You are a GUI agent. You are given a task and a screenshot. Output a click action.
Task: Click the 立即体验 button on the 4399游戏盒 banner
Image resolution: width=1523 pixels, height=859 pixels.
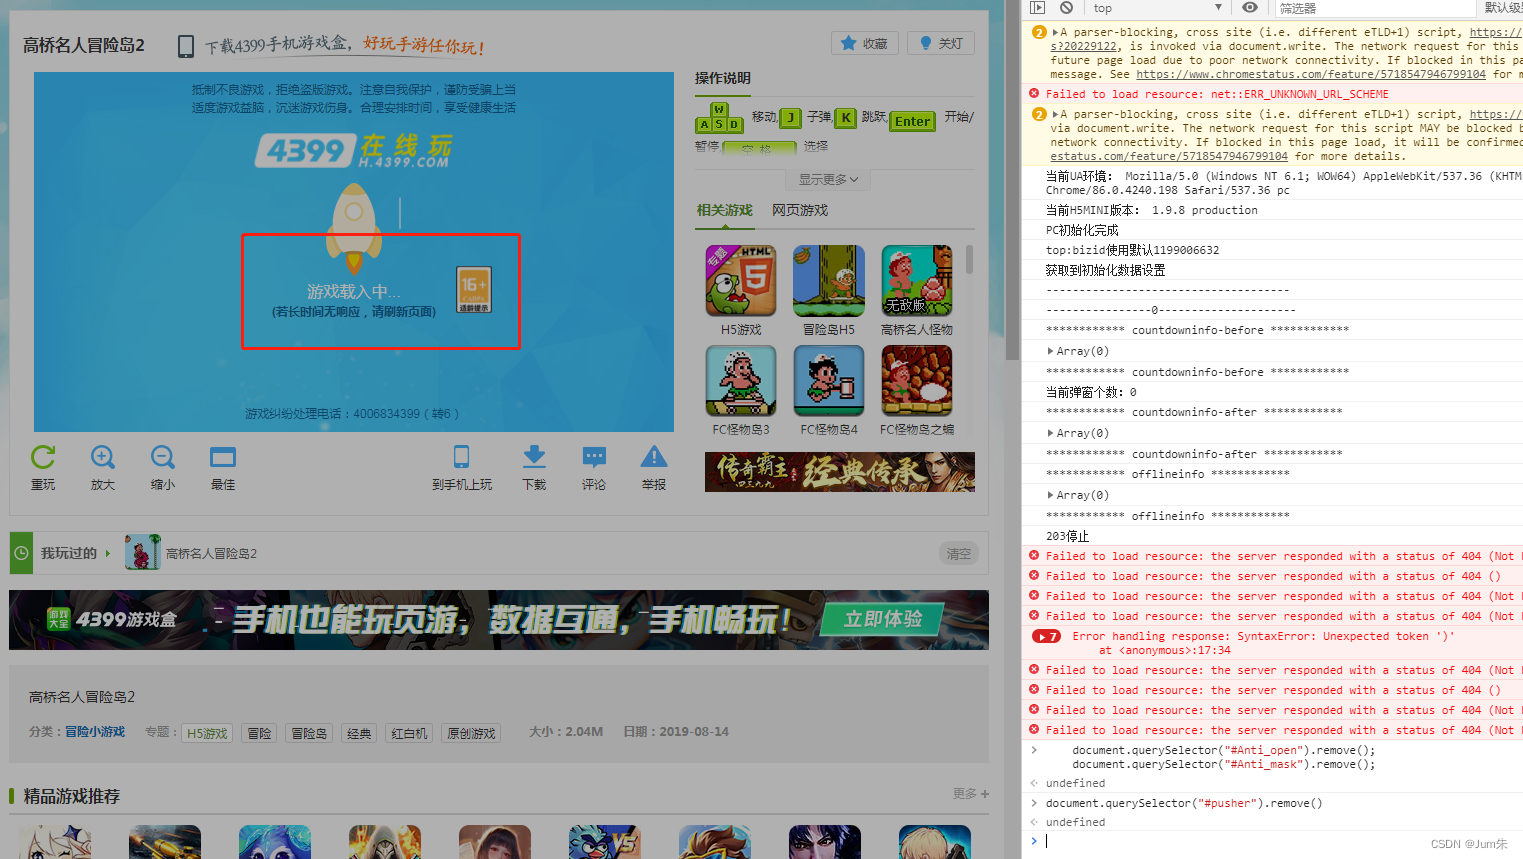point(883,619)
